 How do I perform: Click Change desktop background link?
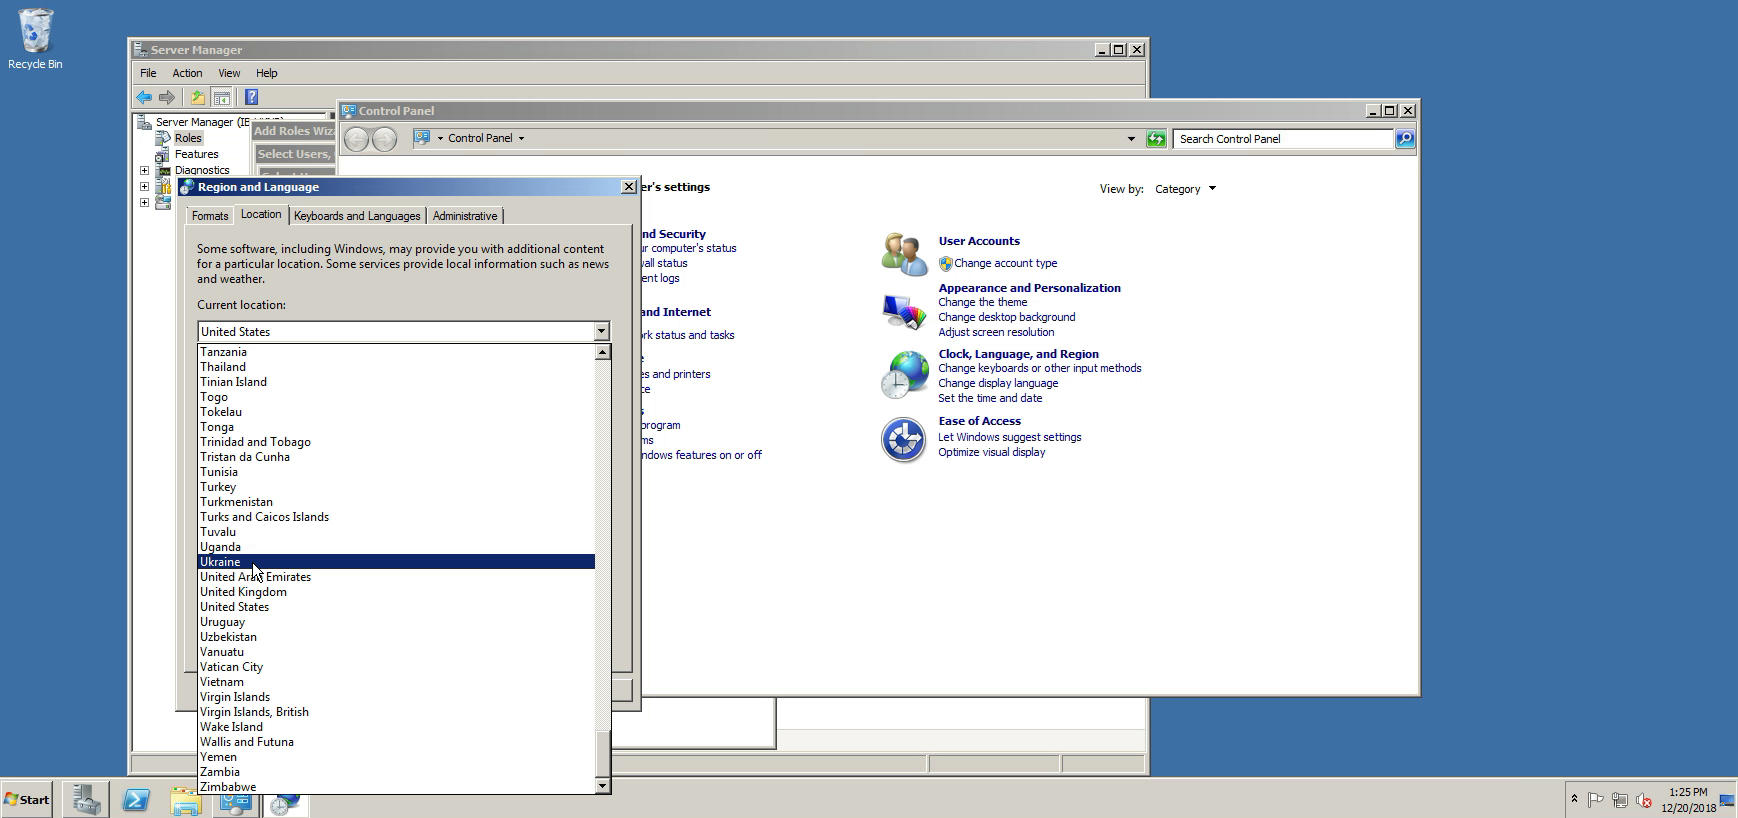[1006, 317]
